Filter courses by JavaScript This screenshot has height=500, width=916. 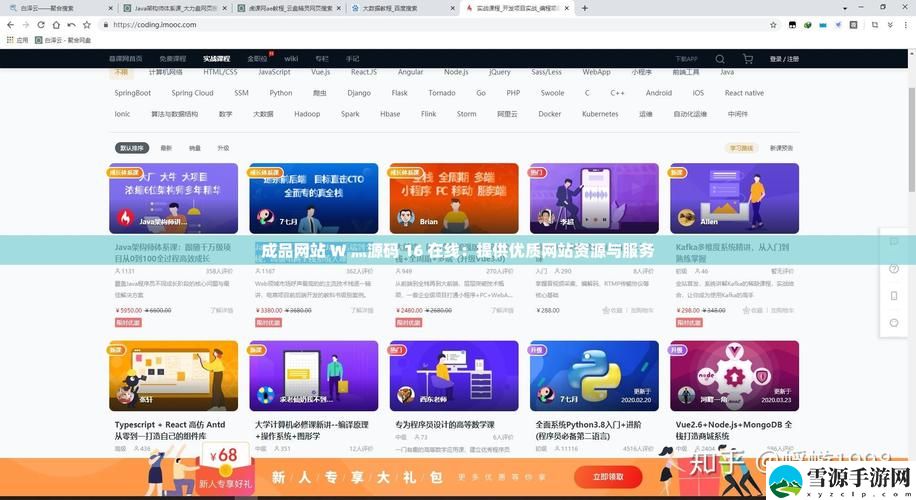click(275, 72)
